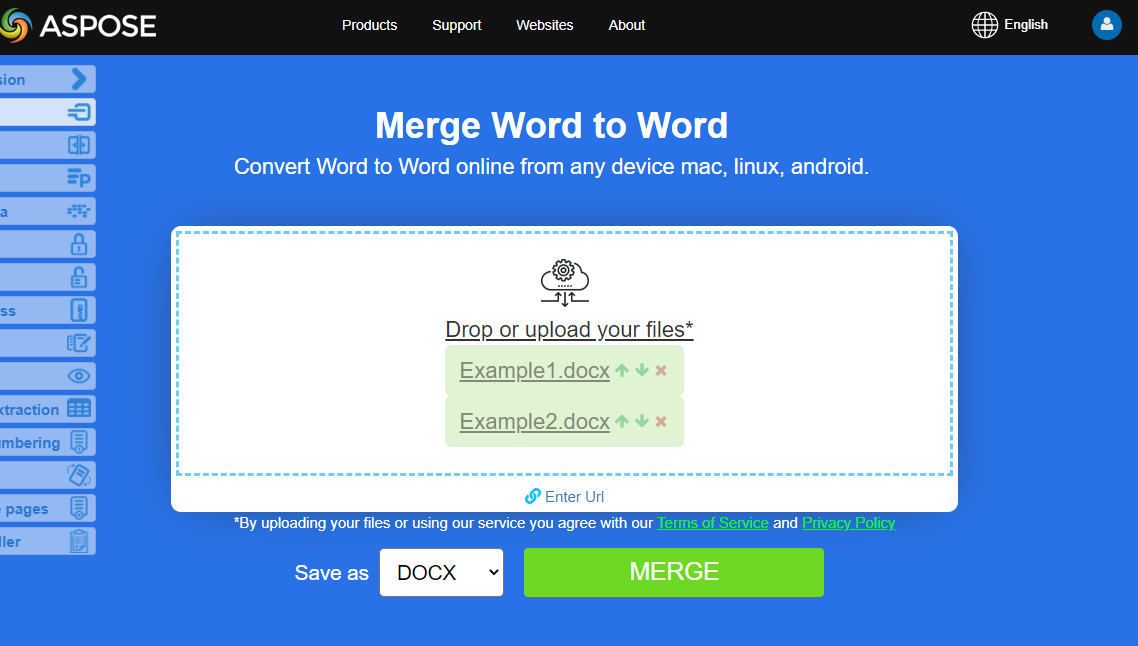Remove Example1.docx from the file list

(661, 371)
